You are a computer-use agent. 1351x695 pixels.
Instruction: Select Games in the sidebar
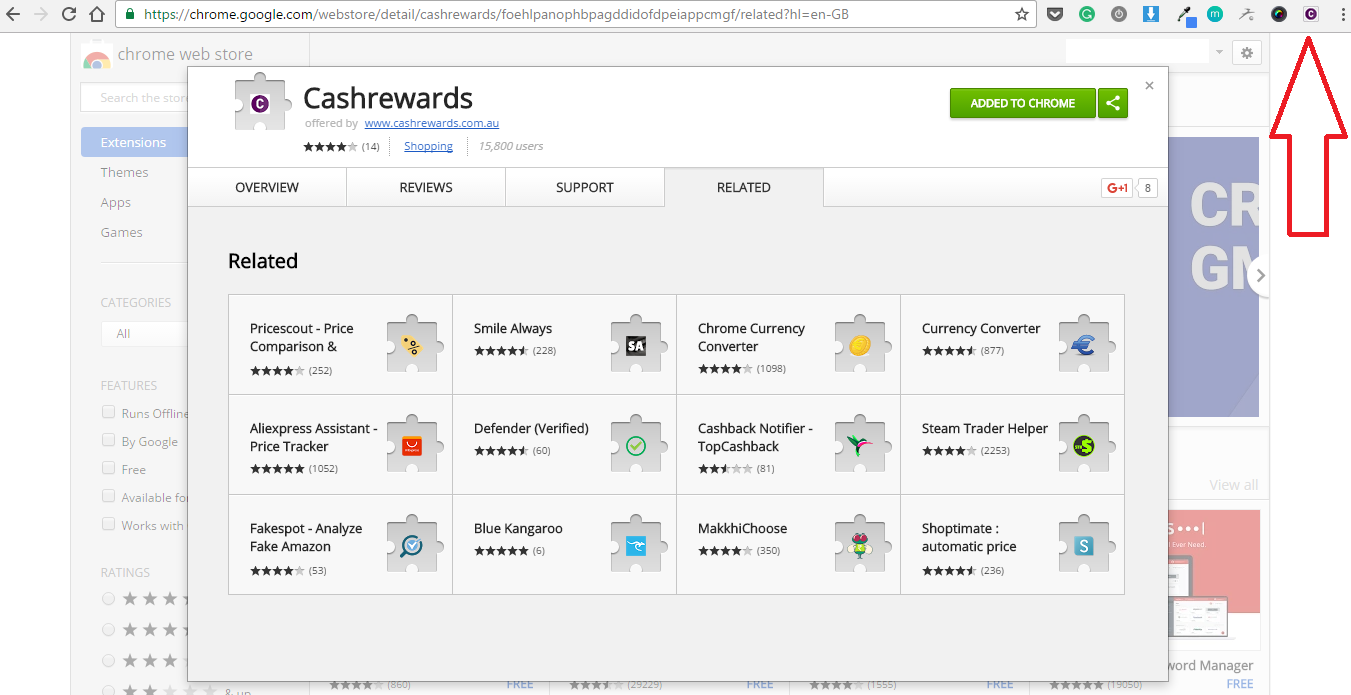122,232
